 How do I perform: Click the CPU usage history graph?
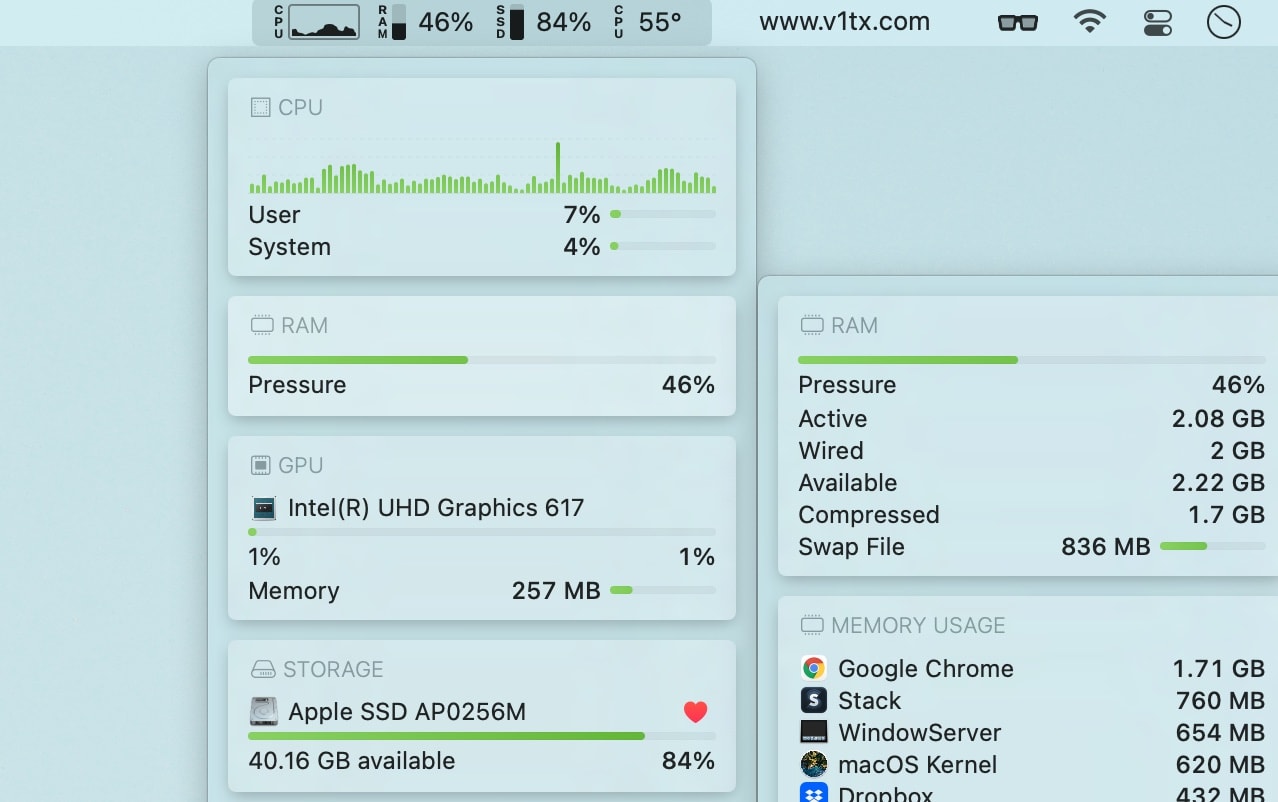(x=482, y=166)
